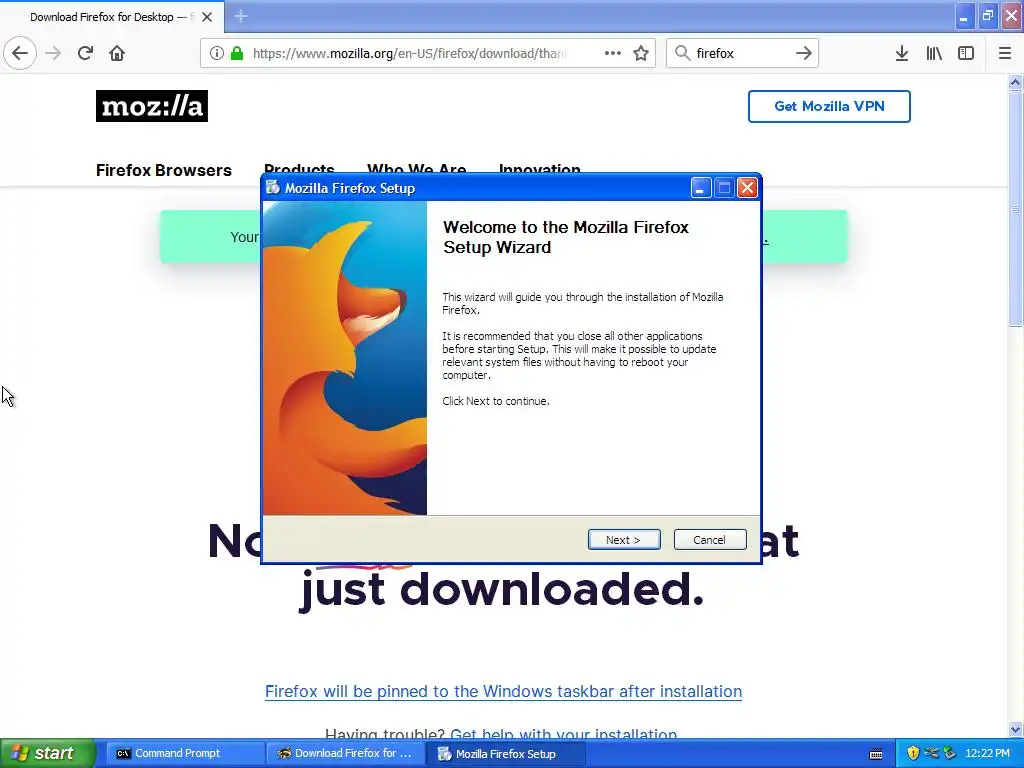The width and height of the screenshot is (1024, 768).
Task: Open the Firefox home page icon
Action: [x=117, y=53]
